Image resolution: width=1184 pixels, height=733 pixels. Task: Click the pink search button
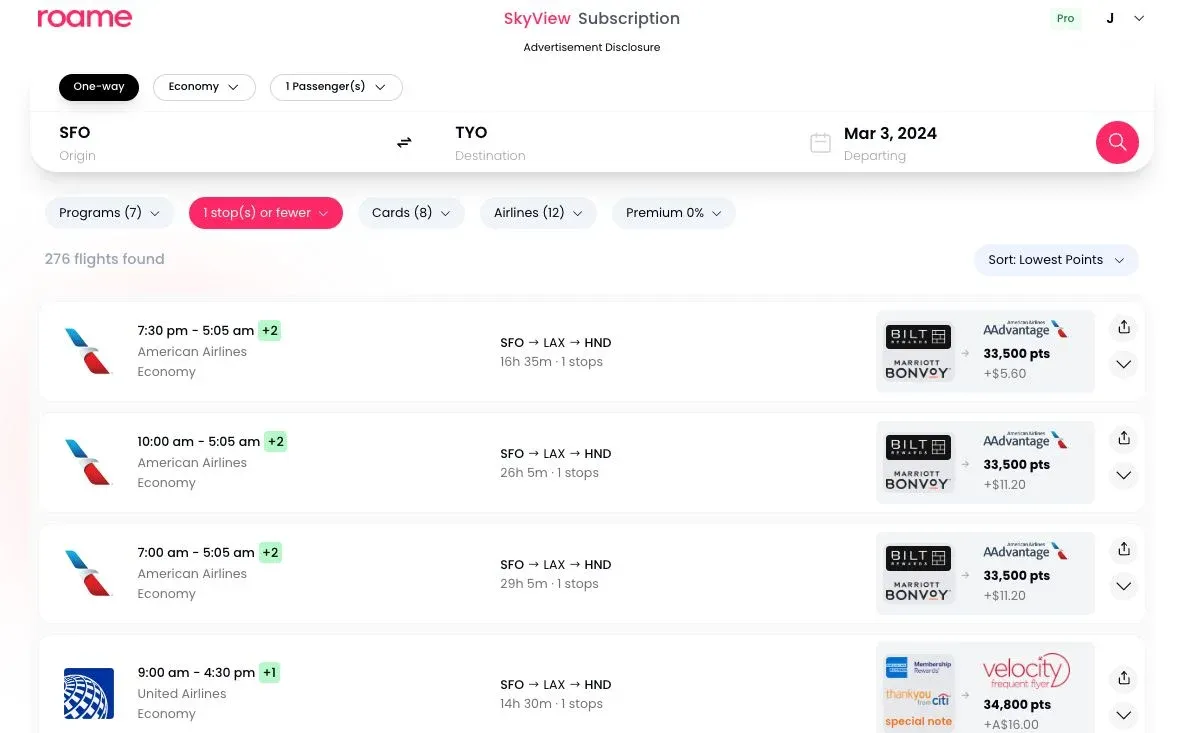[x=1117, y=142]
